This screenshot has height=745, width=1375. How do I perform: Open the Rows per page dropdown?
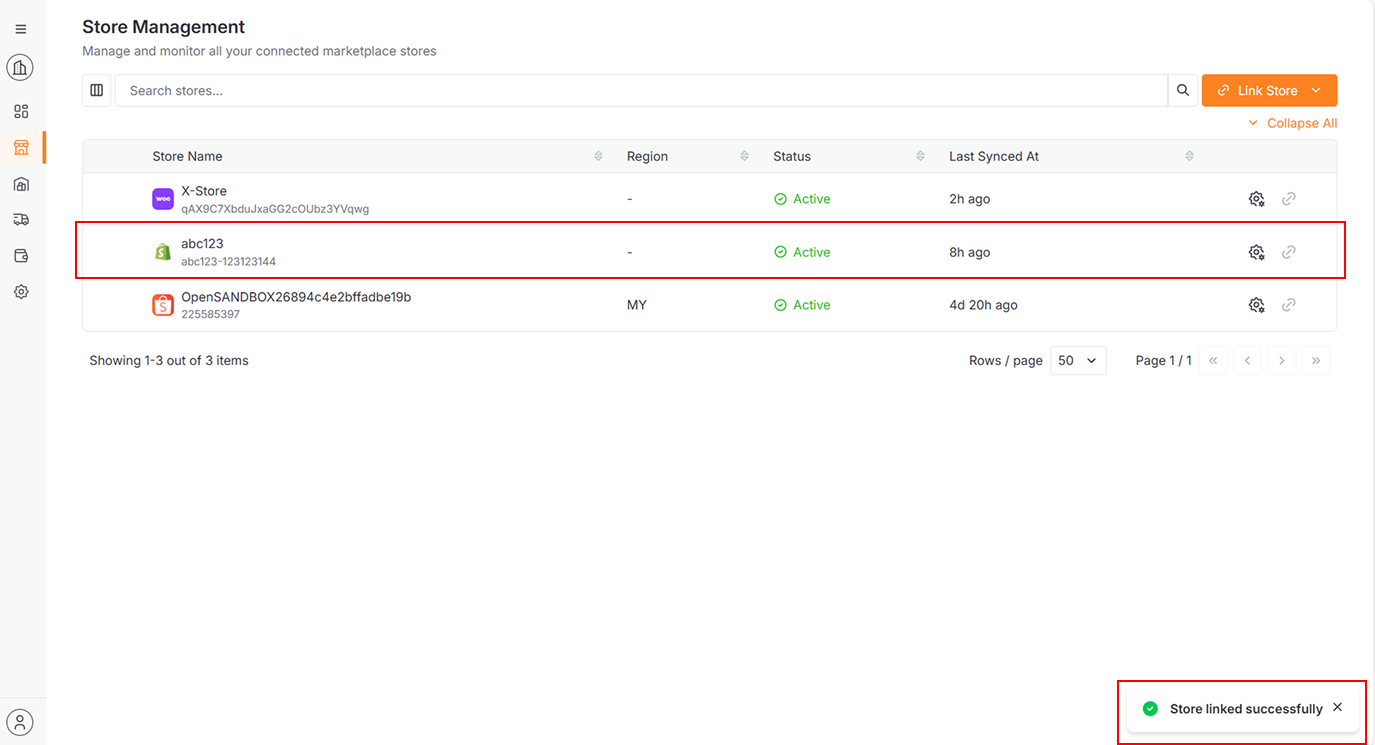coord(1077,360)
